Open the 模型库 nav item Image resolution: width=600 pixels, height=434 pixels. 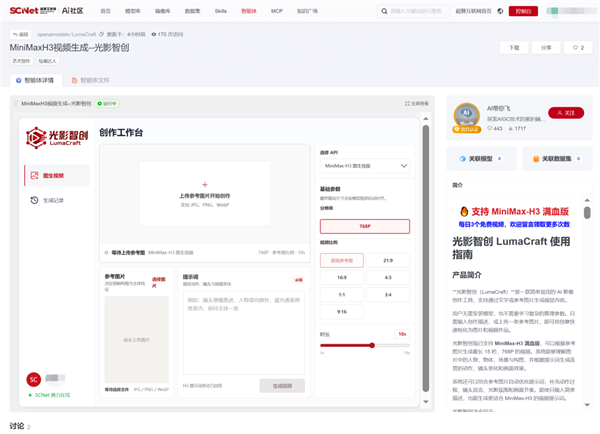pos(132,11)
